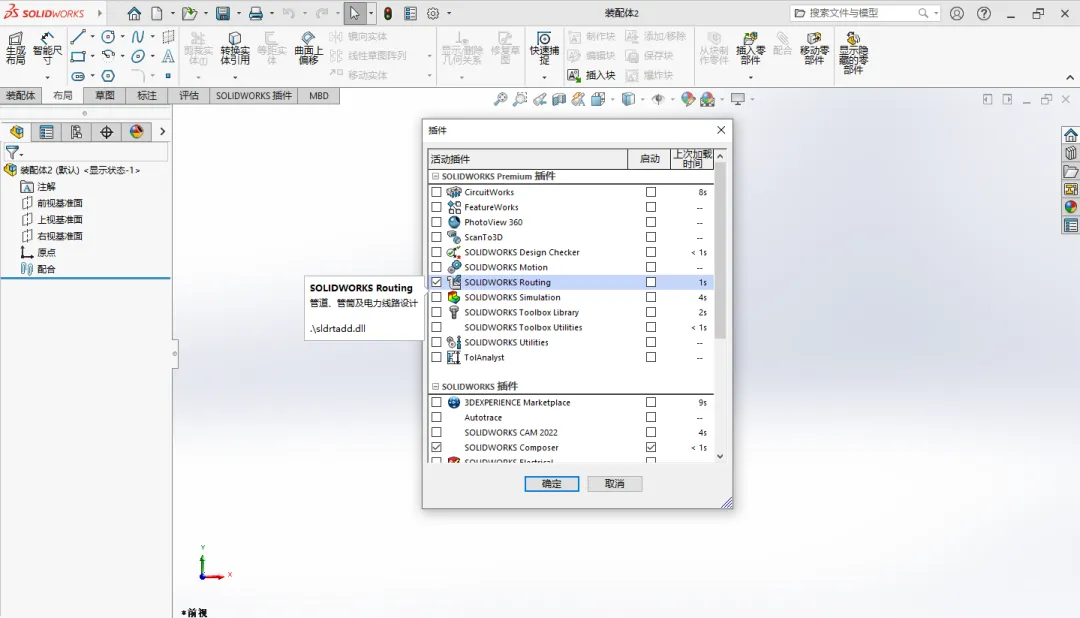Select the Spline sketch tool
This screenshot has height=618, width=1080.
pos(138,37)
